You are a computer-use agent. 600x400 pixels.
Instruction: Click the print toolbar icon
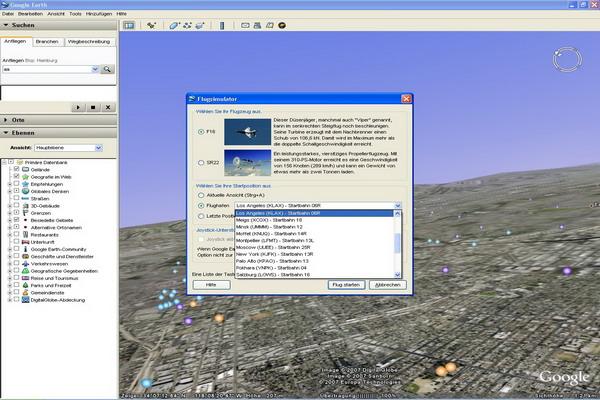click(257, 25)
